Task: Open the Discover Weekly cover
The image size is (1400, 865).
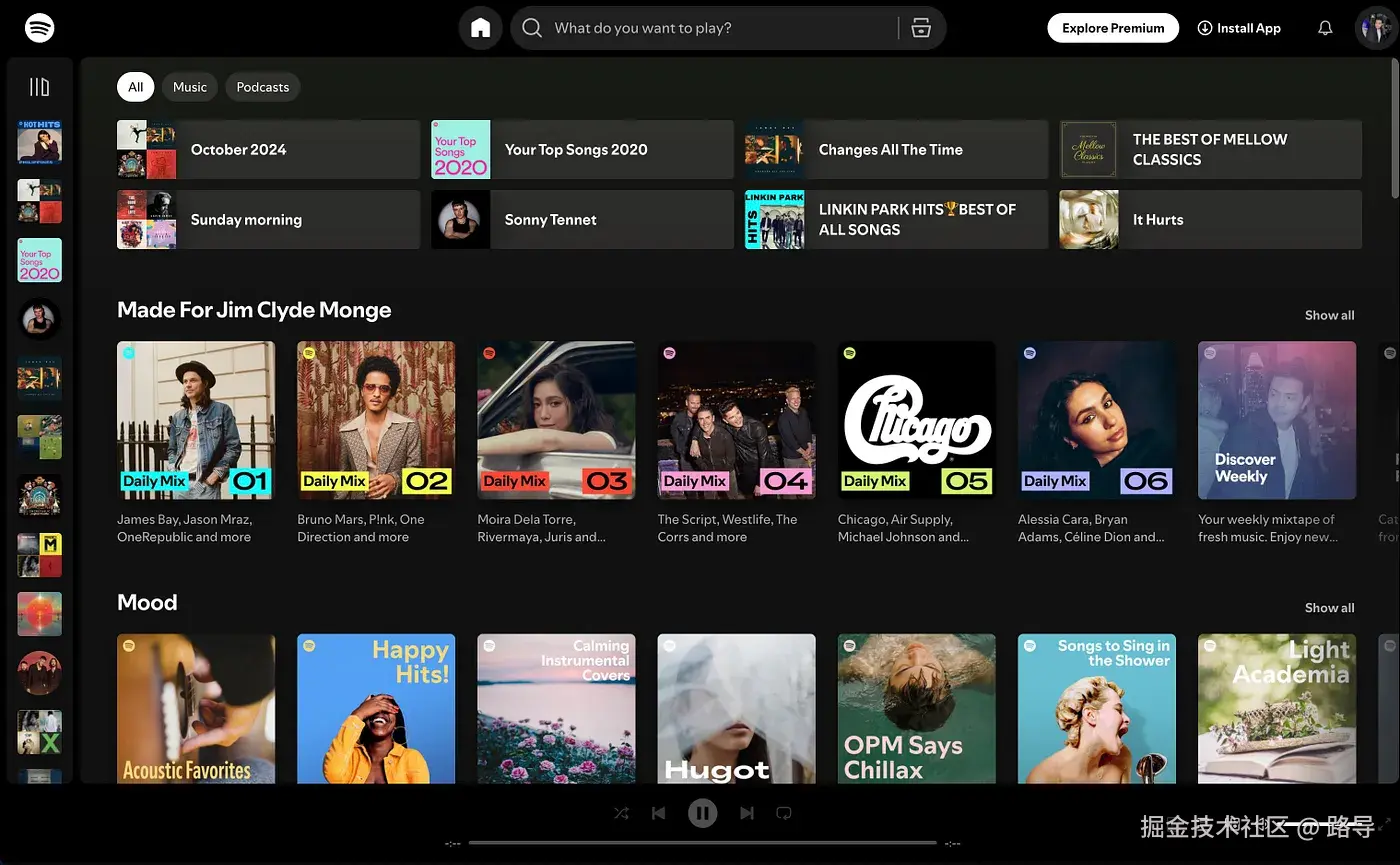Action: [x=1277, y=420]
